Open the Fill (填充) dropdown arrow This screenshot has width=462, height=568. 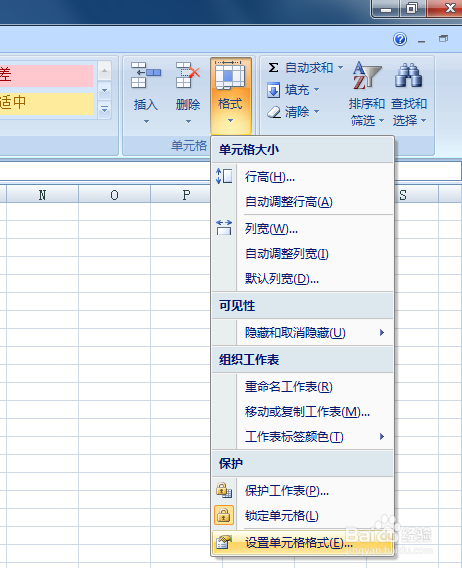(x=316, y=89)
